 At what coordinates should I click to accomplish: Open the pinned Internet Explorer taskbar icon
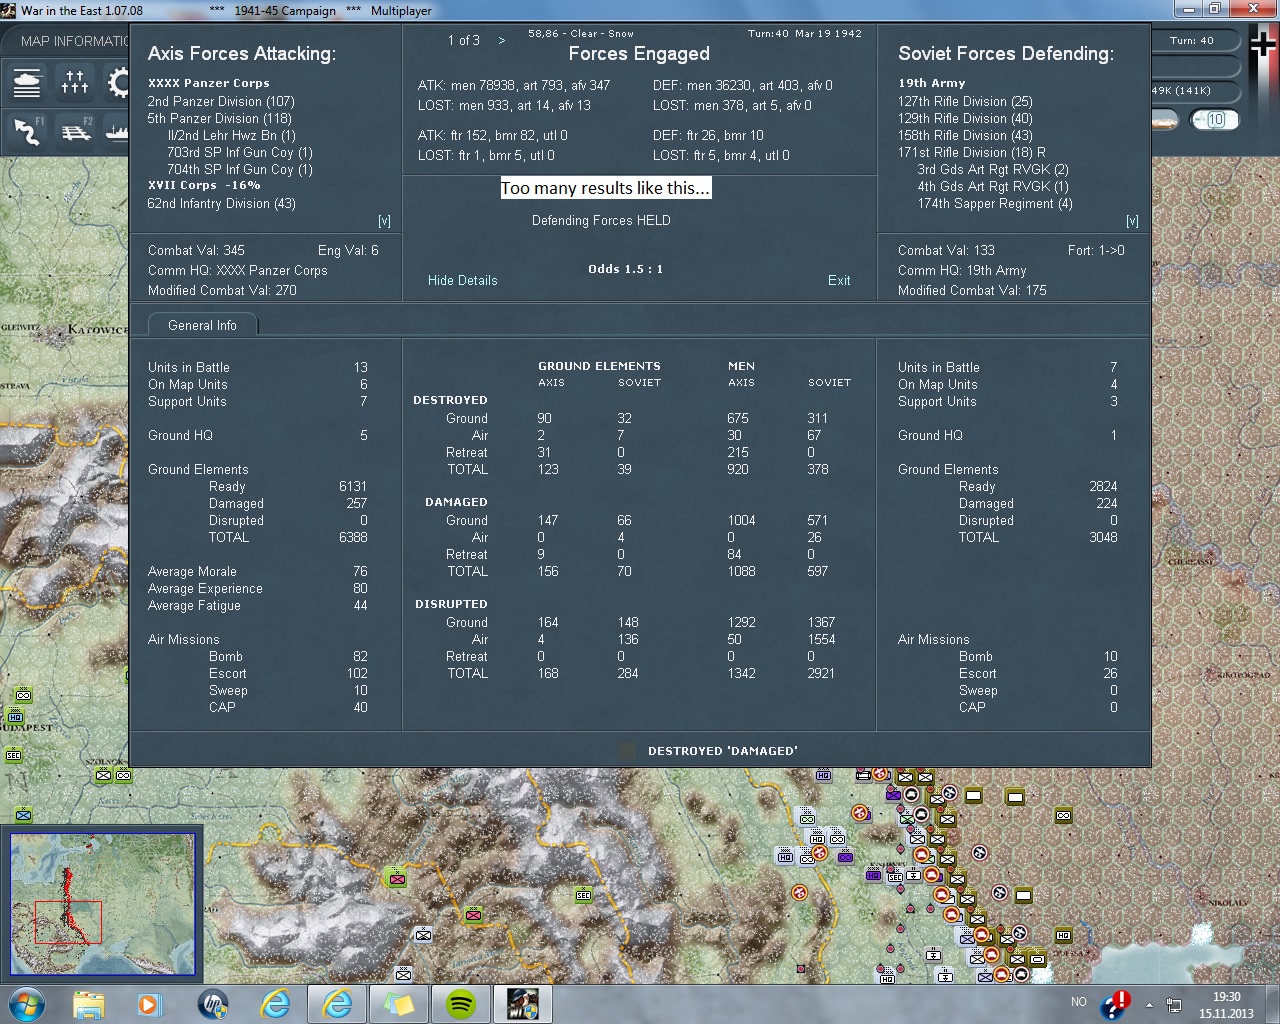click(275, 1002)
